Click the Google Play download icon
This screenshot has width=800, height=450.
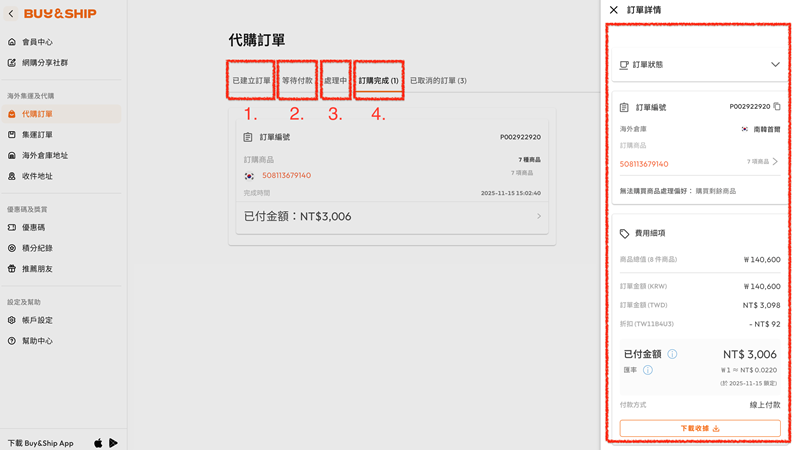[113, 443]
